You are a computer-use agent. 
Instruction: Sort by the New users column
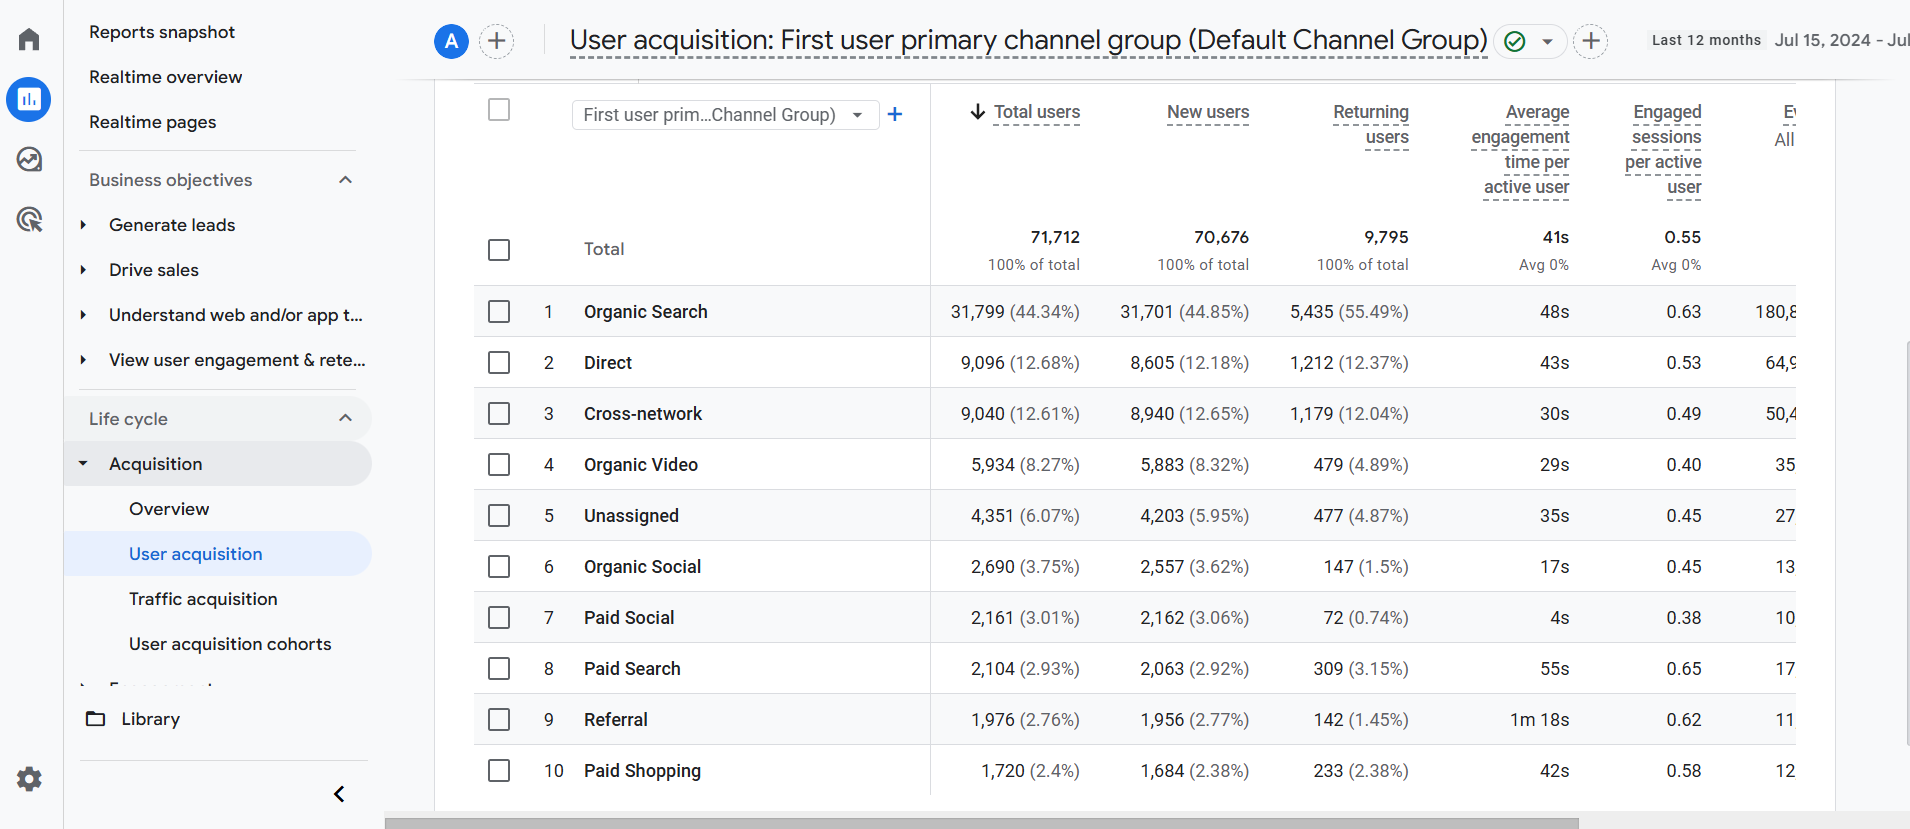pyautogui.click(x=1208, y=112)
